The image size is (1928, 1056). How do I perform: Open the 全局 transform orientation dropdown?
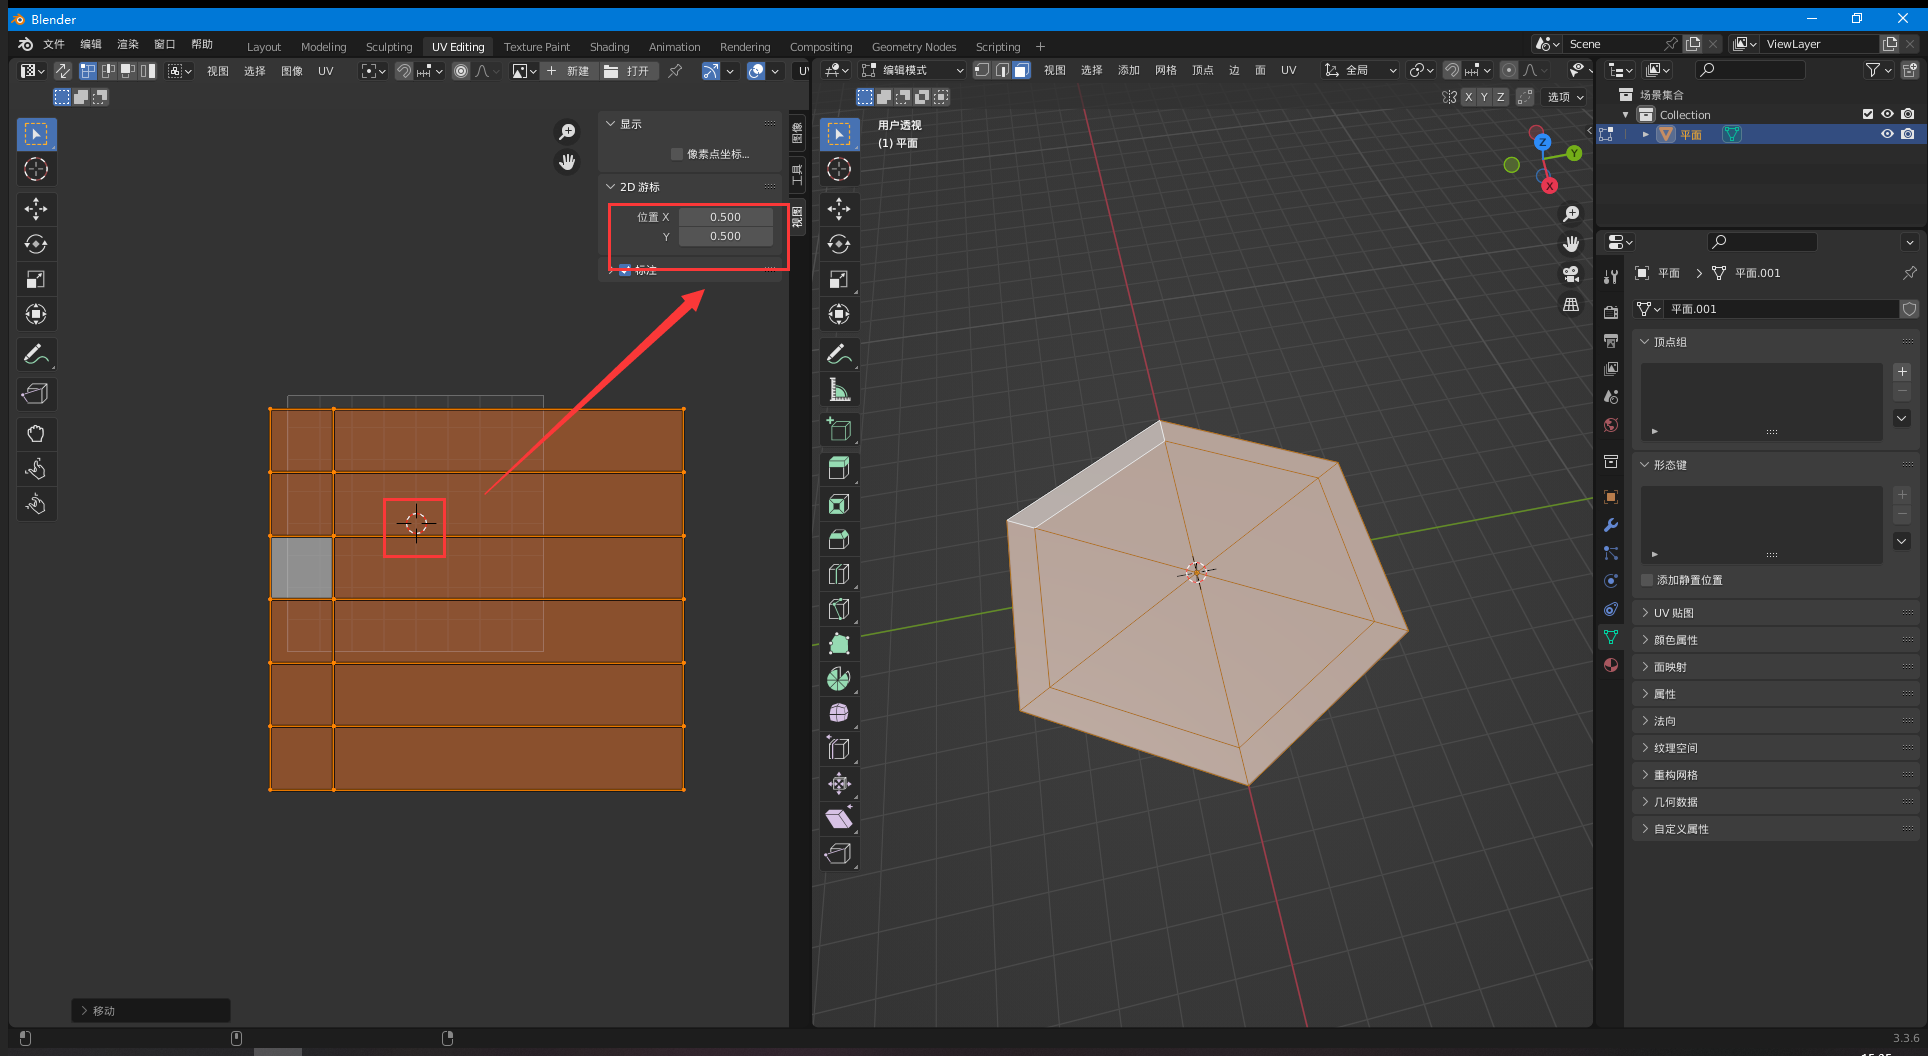1360,70
